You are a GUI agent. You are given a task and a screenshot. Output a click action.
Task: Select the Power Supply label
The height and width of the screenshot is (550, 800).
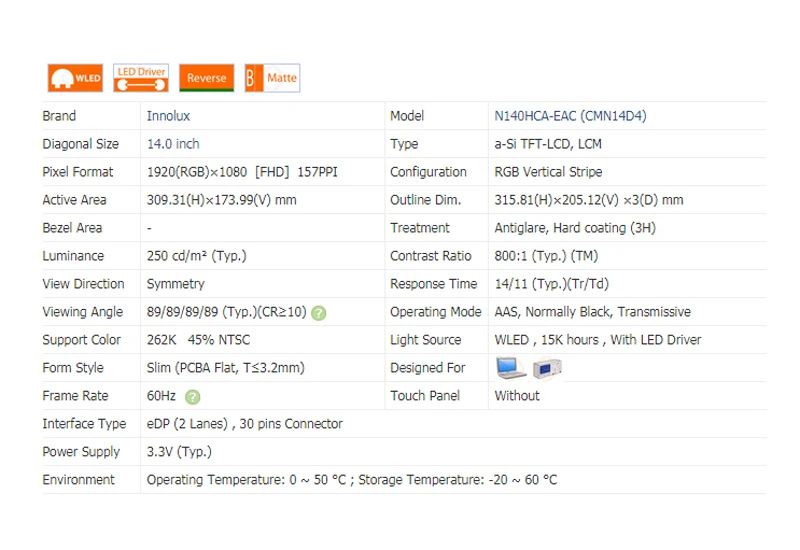tap(81, 452)
